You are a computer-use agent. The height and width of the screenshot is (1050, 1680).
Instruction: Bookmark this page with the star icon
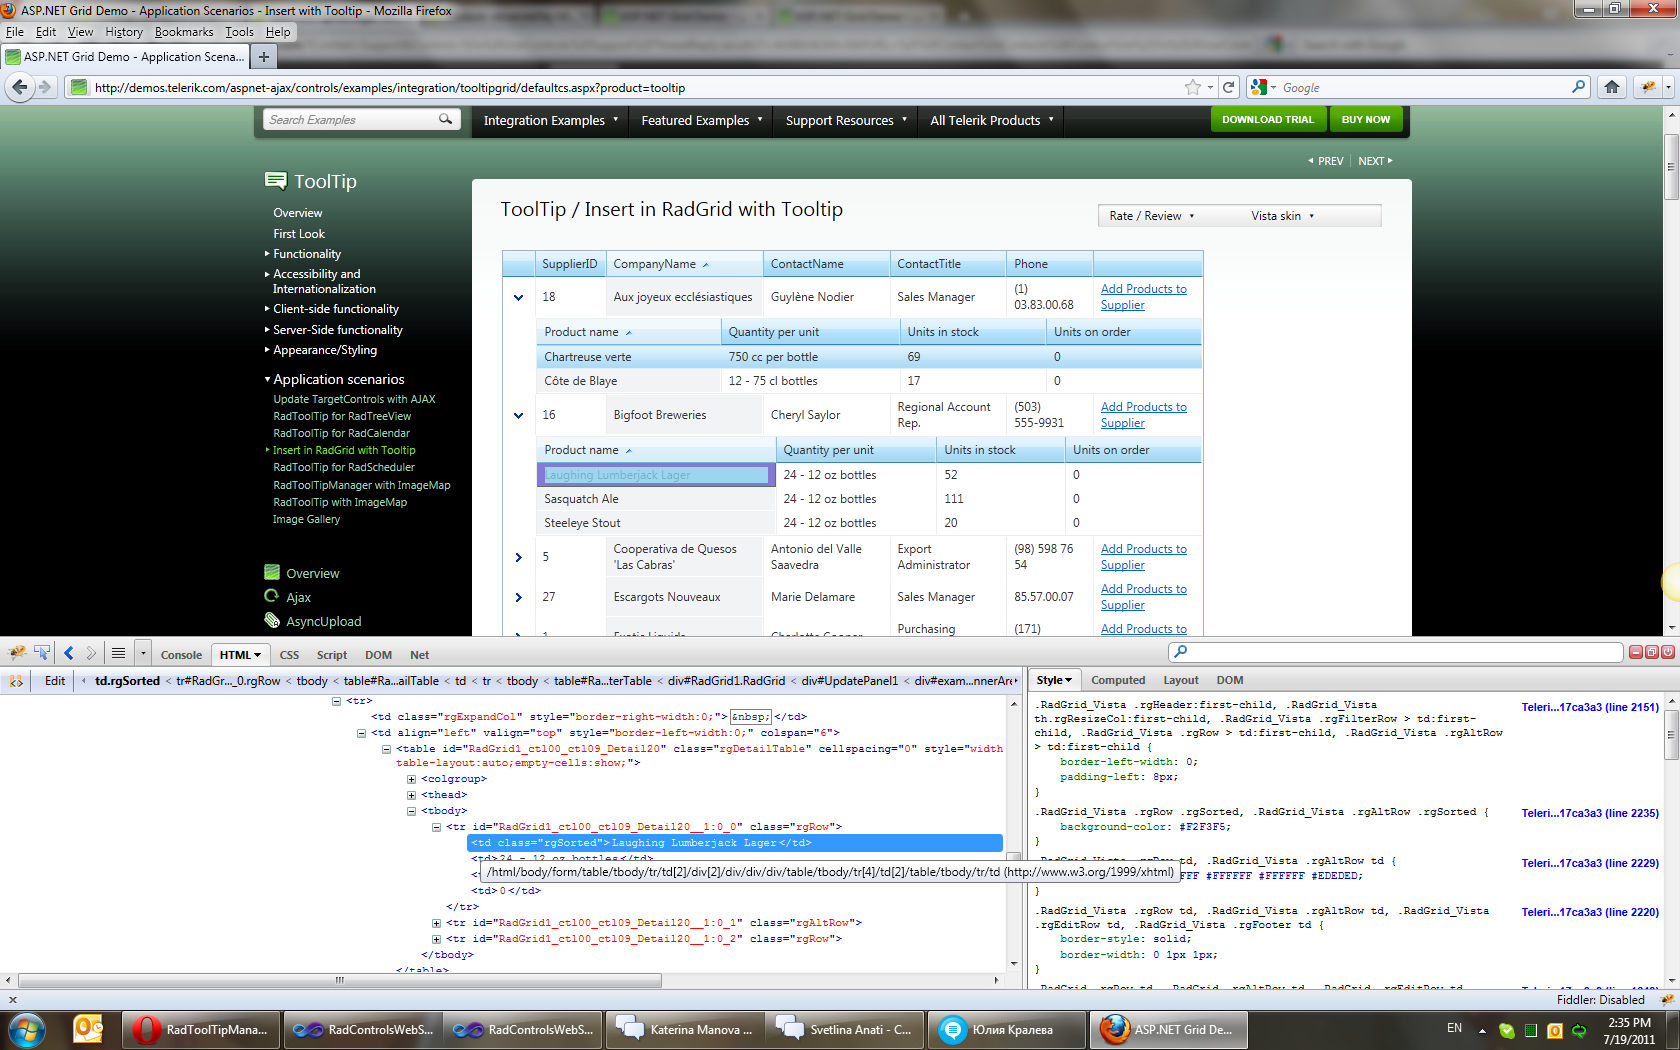(x=1193, y=87)
